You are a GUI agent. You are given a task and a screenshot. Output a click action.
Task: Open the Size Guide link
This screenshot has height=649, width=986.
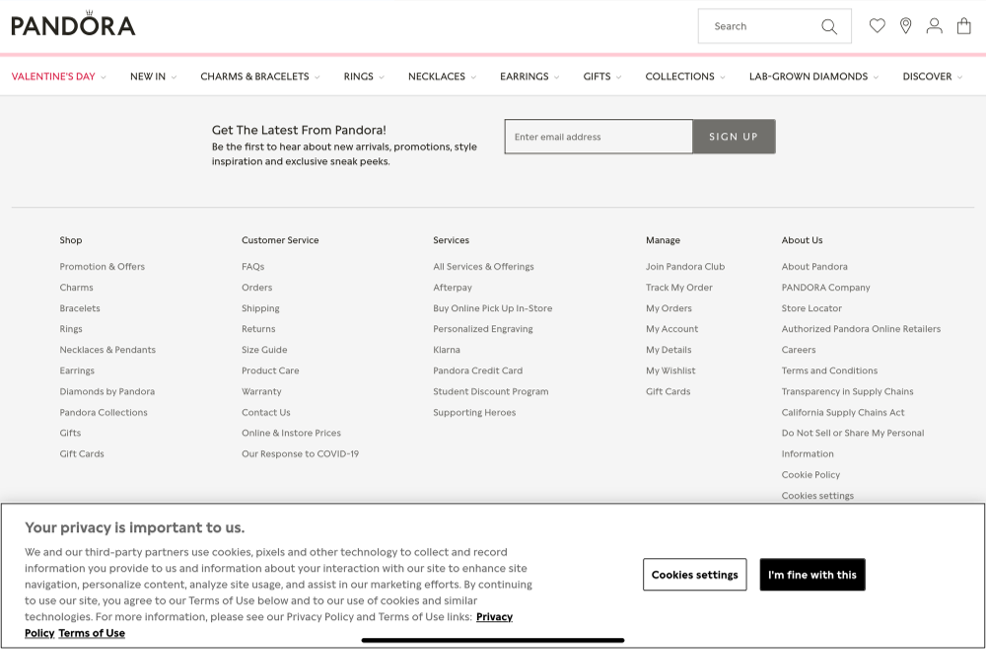coord(264,350)
